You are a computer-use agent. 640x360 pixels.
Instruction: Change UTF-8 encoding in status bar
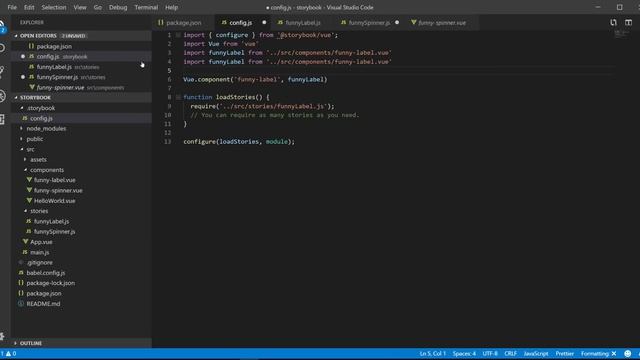(490, 353)
